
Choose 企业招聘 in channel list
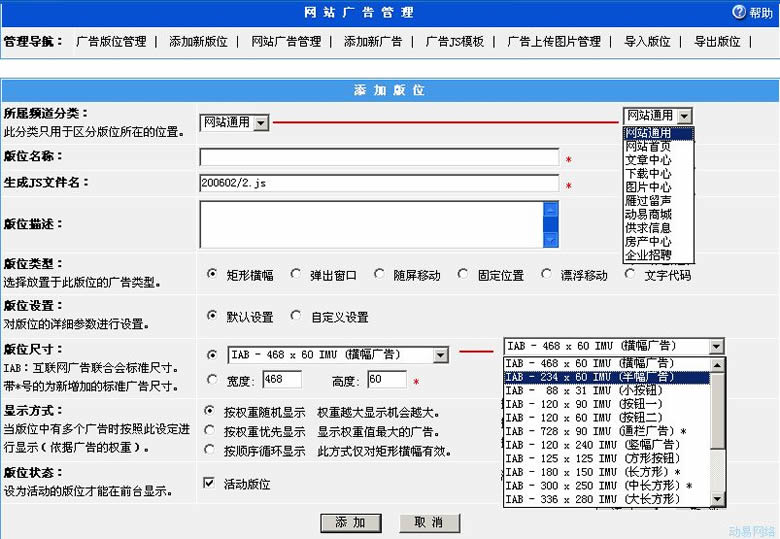click(x=658, y=255)
